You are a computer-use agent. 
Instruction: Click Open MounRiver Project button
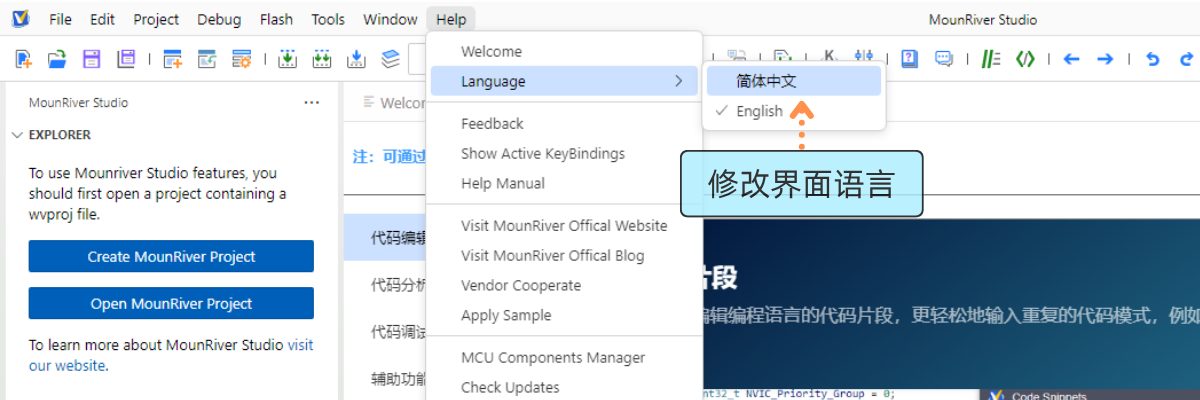click(171, 303)
